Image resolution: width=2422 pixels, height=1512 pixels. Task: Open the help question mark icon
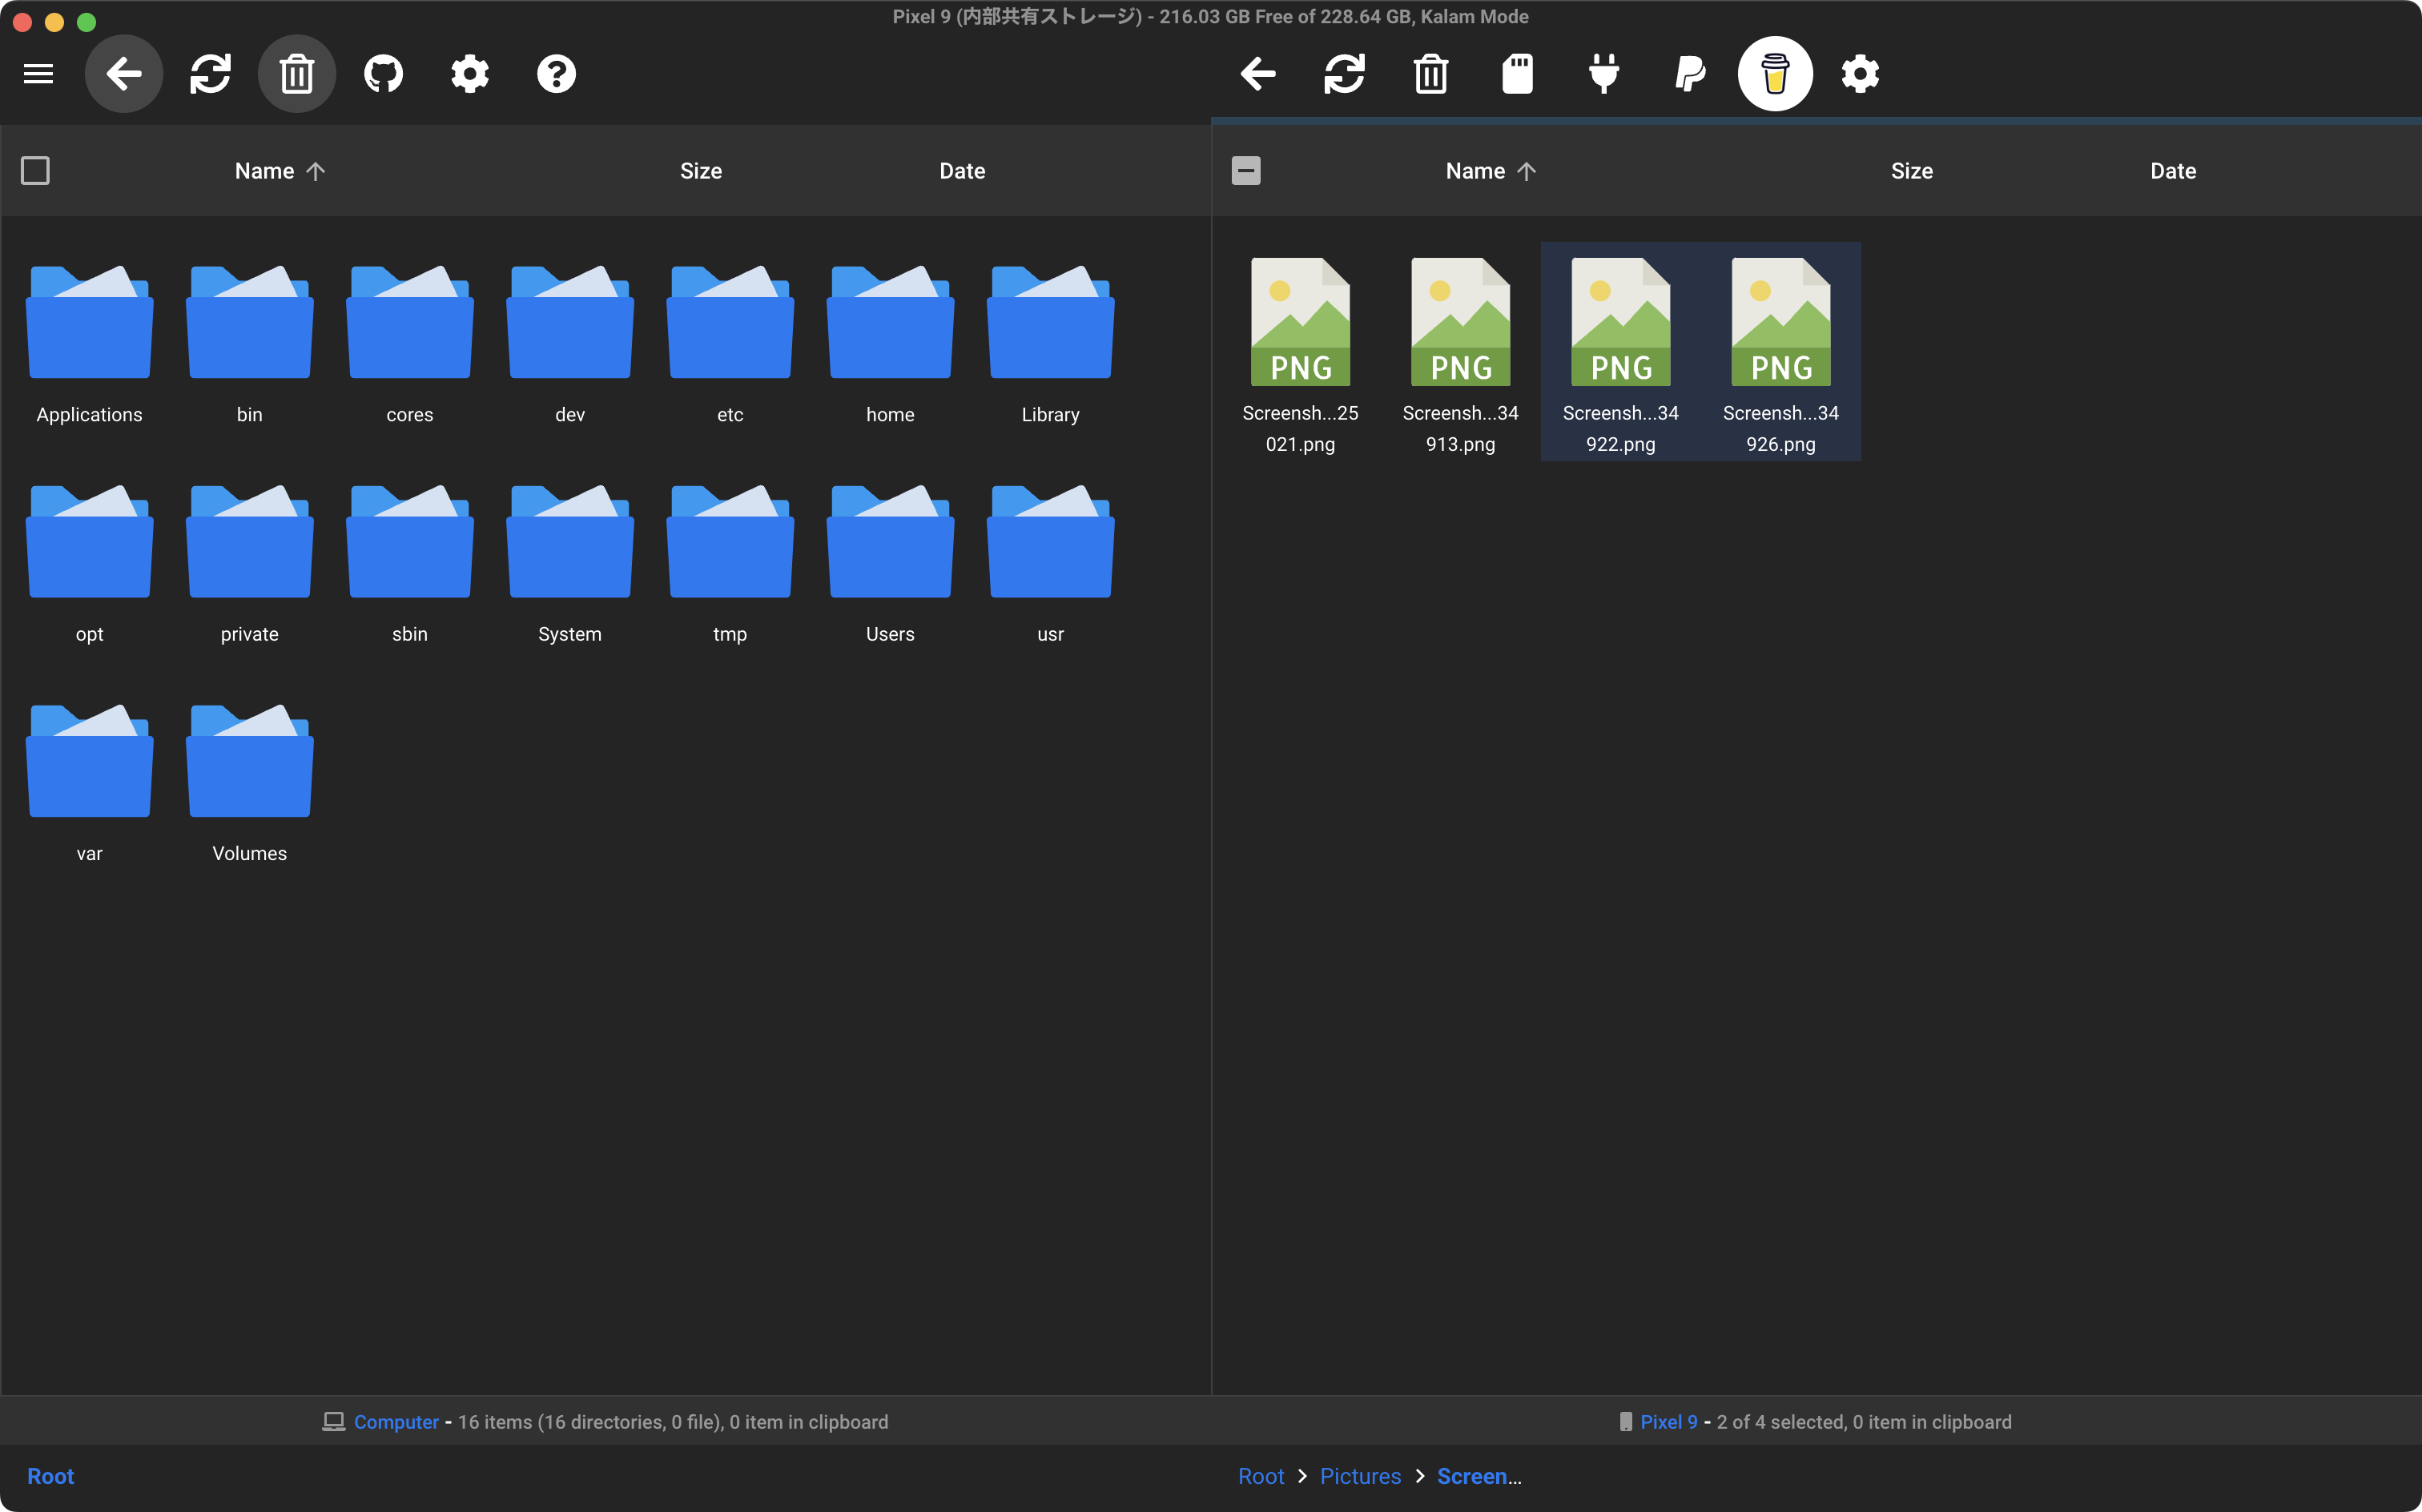click(556, 73)
